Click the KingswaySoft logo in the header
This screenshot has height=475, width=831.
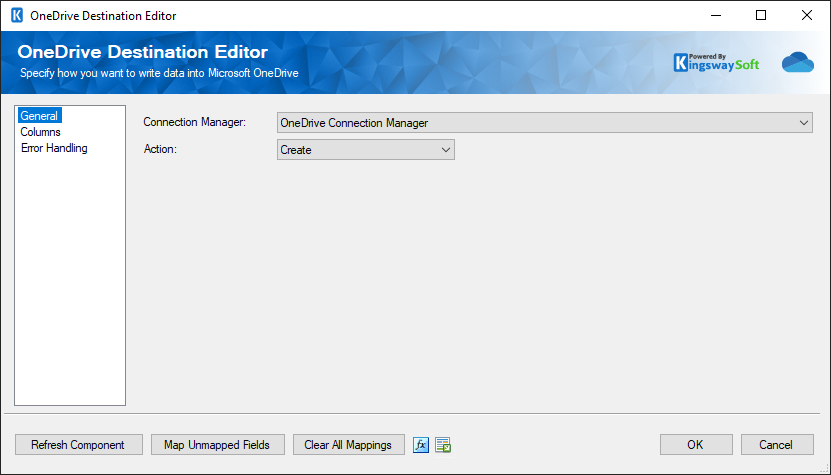click(x=716, y=63)
